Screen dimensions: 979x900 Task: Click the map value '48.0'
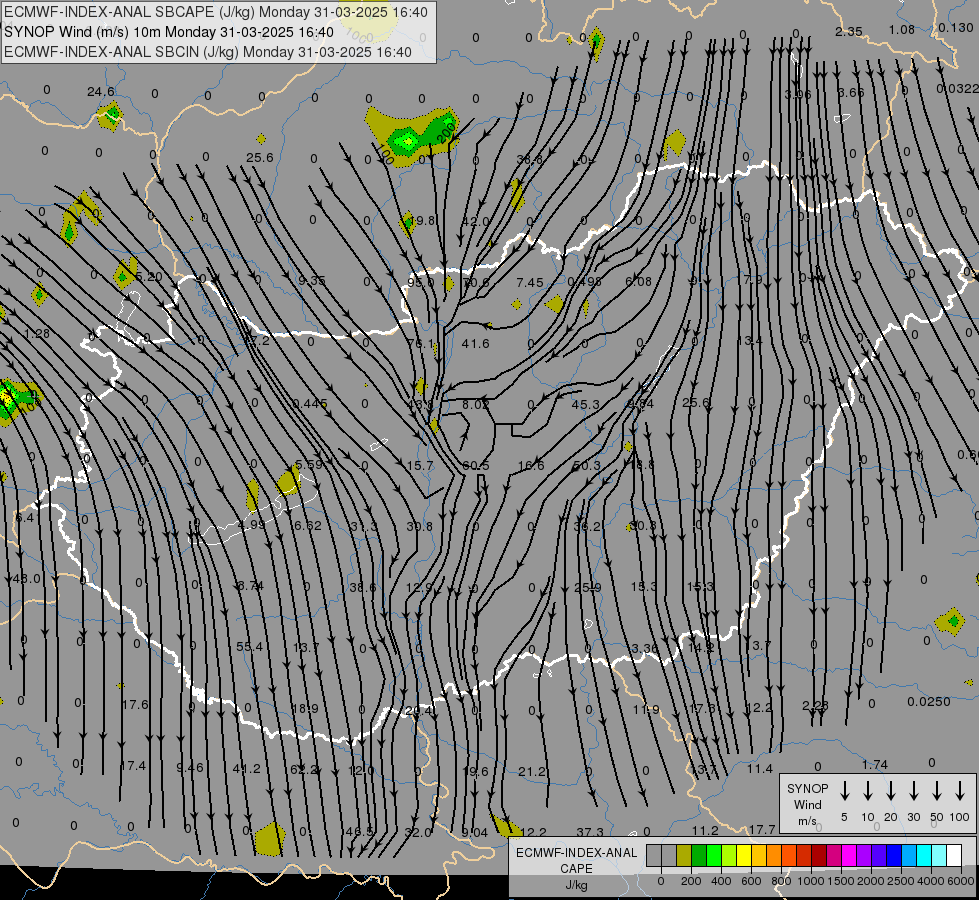[x=26, y=578]
